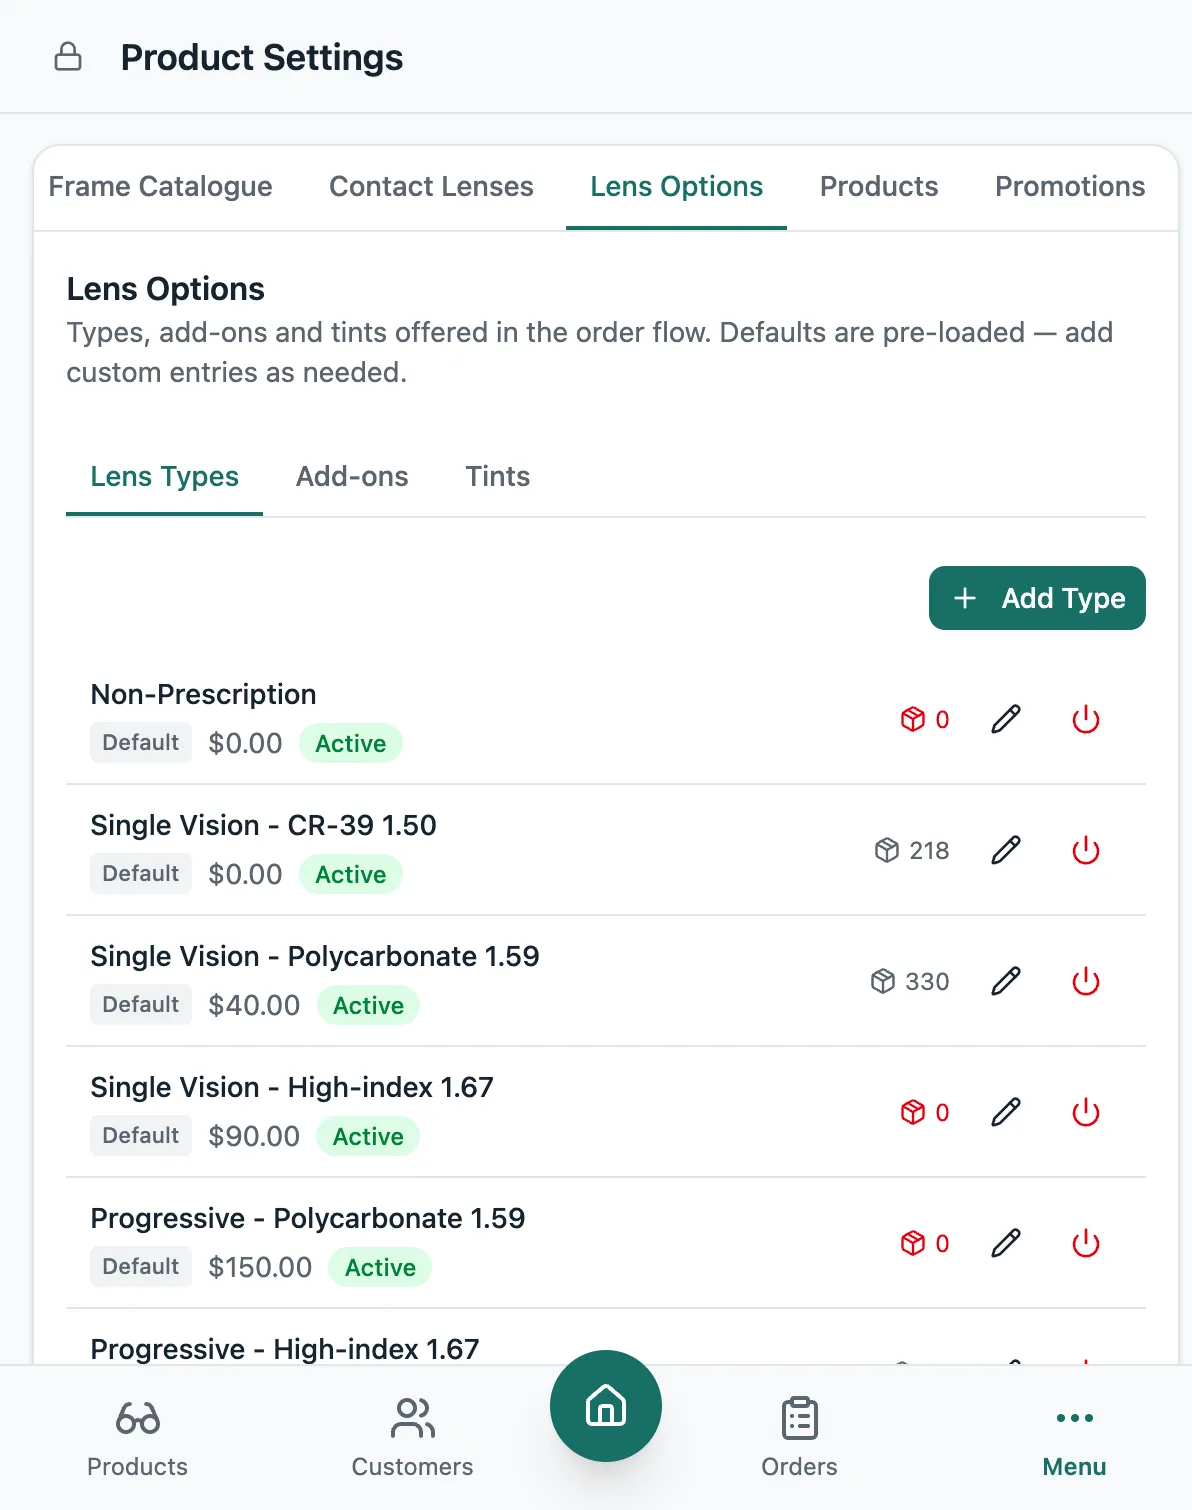This screenshot has width=1192, height=1510.
Task: Click the Default badge on Progressive Polycarbonate
Action: 141,1267
